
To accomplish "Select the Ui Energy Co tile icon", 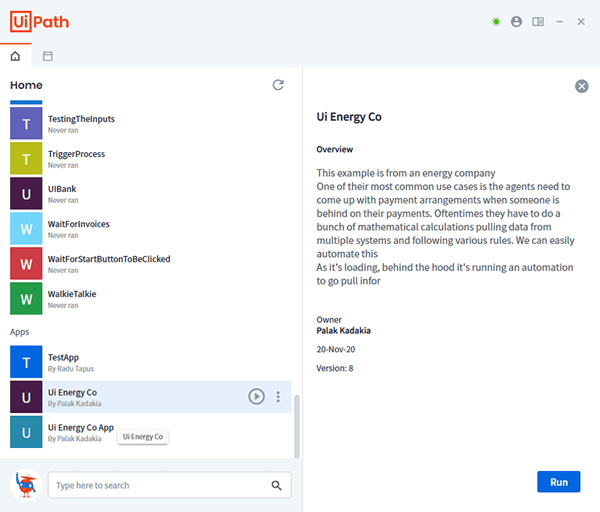I will coord(26,397).
